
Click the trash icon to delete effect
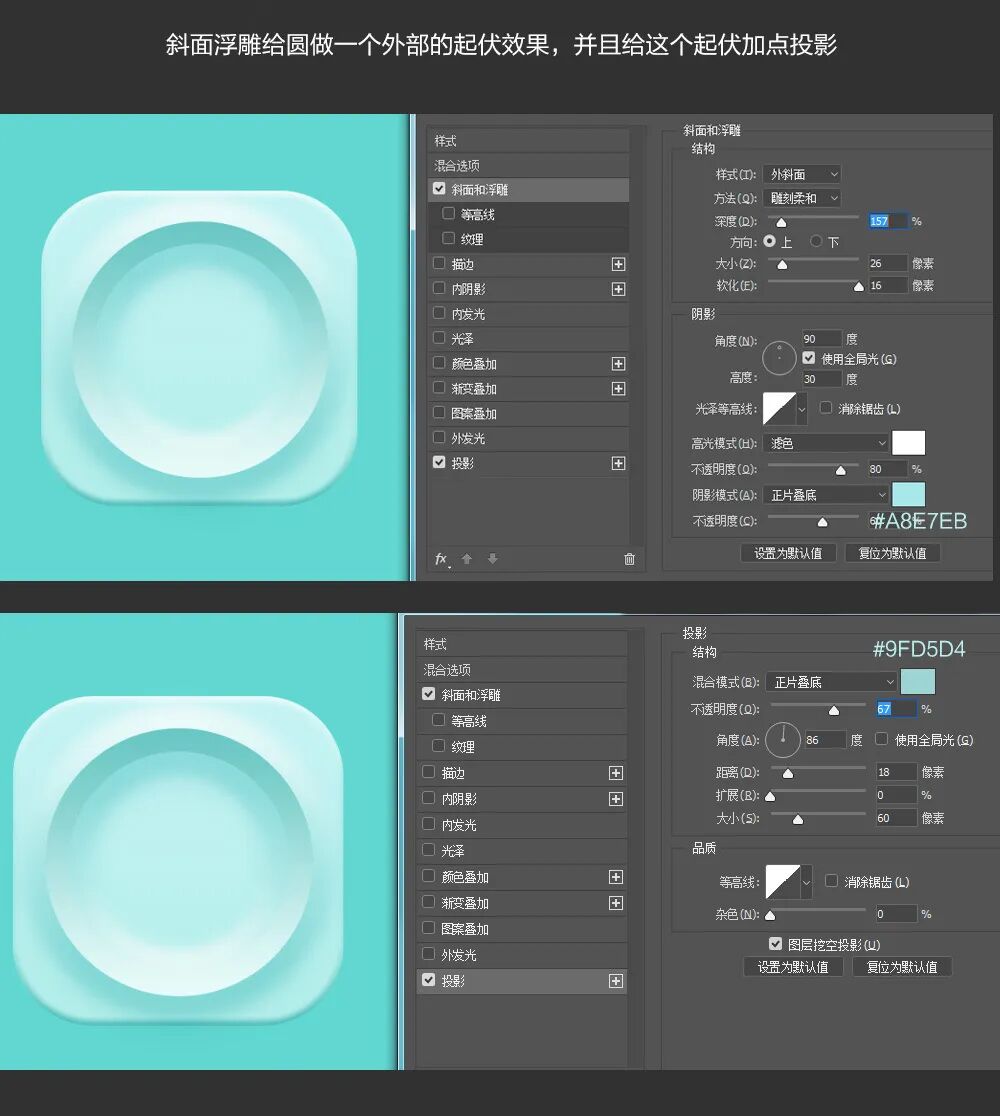[x=629, y=559]
